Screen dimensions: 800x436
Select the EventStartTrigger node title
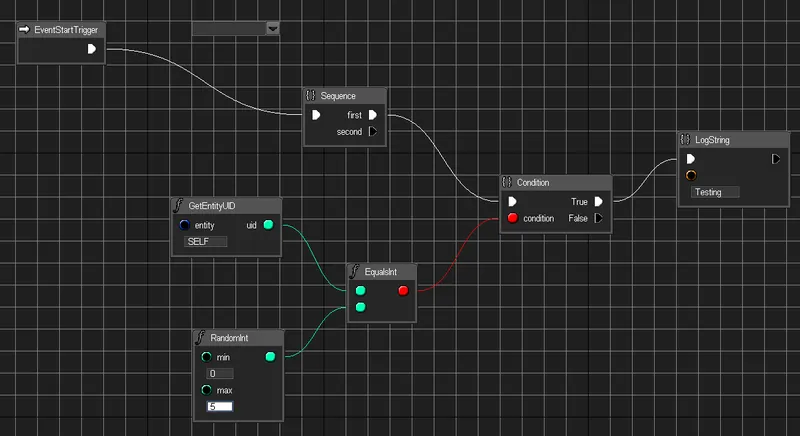[66, 30]
